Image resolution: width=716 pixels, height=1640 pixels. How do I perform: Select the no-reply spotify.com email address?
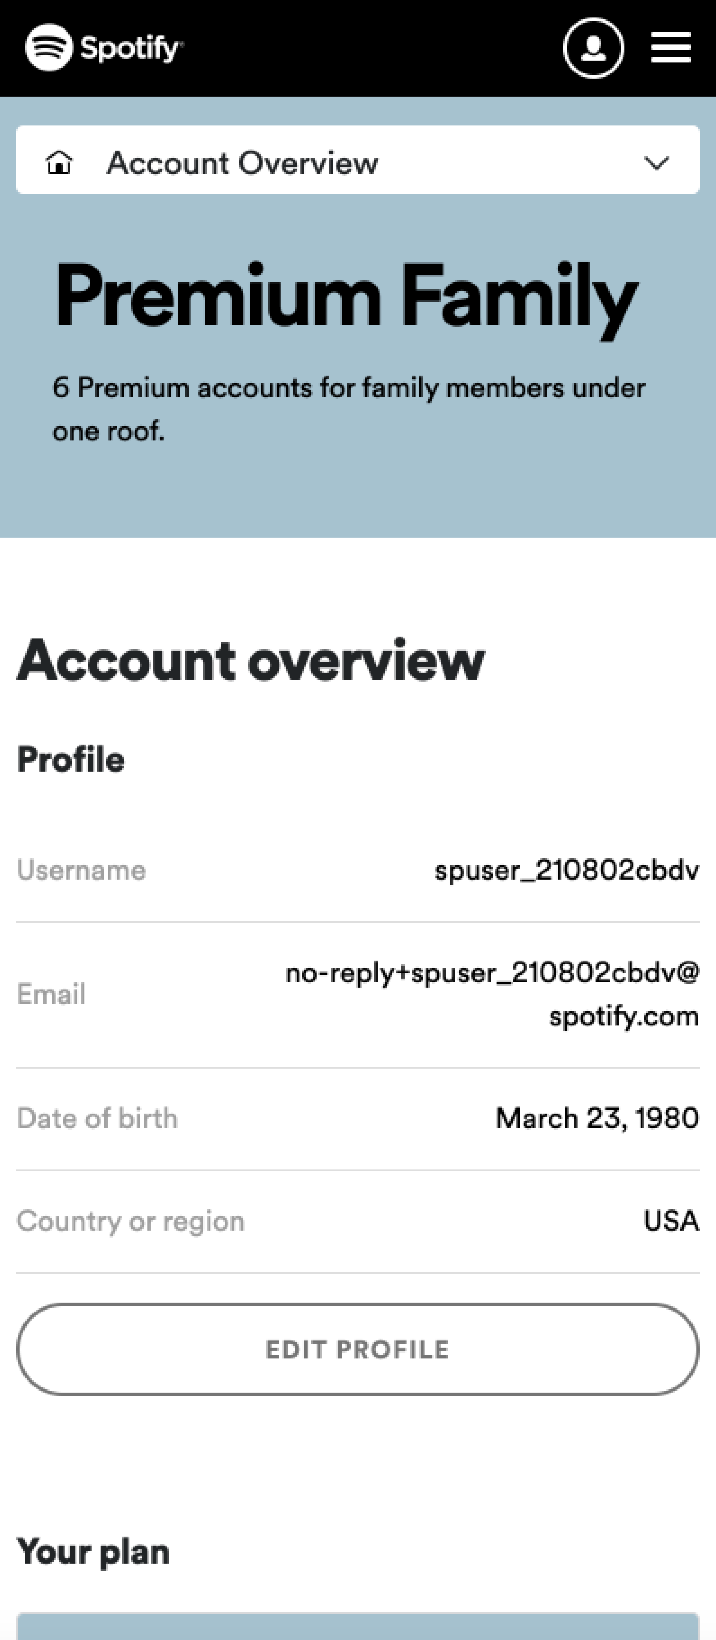tap(492, 994)
